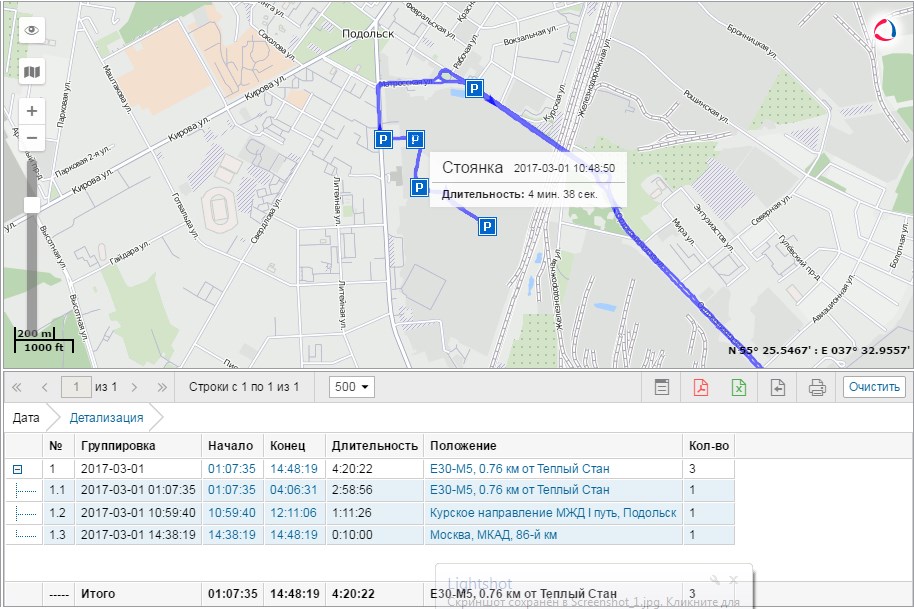The width and height of the screenshot is (914, 609).
Task: Click the 10:59:40 start time link
Action: pyautogui.click(x=231, y=513)
